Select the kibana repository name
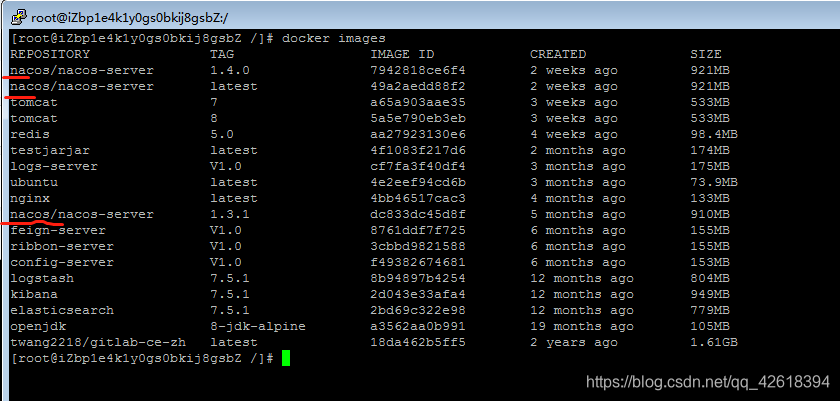The width and height of the screenshot is (840, 401). click(x=34, y=295)
